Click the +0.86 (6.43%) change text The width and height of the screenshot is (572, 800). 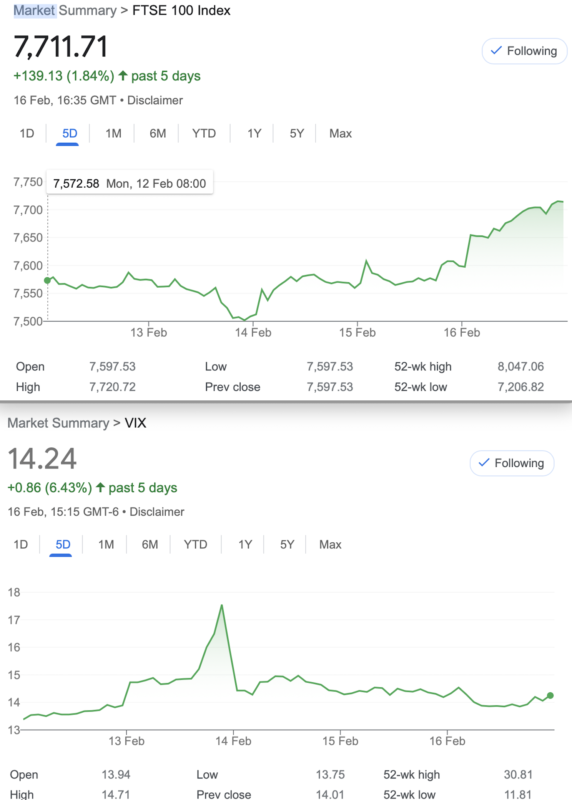coord(49,488)
